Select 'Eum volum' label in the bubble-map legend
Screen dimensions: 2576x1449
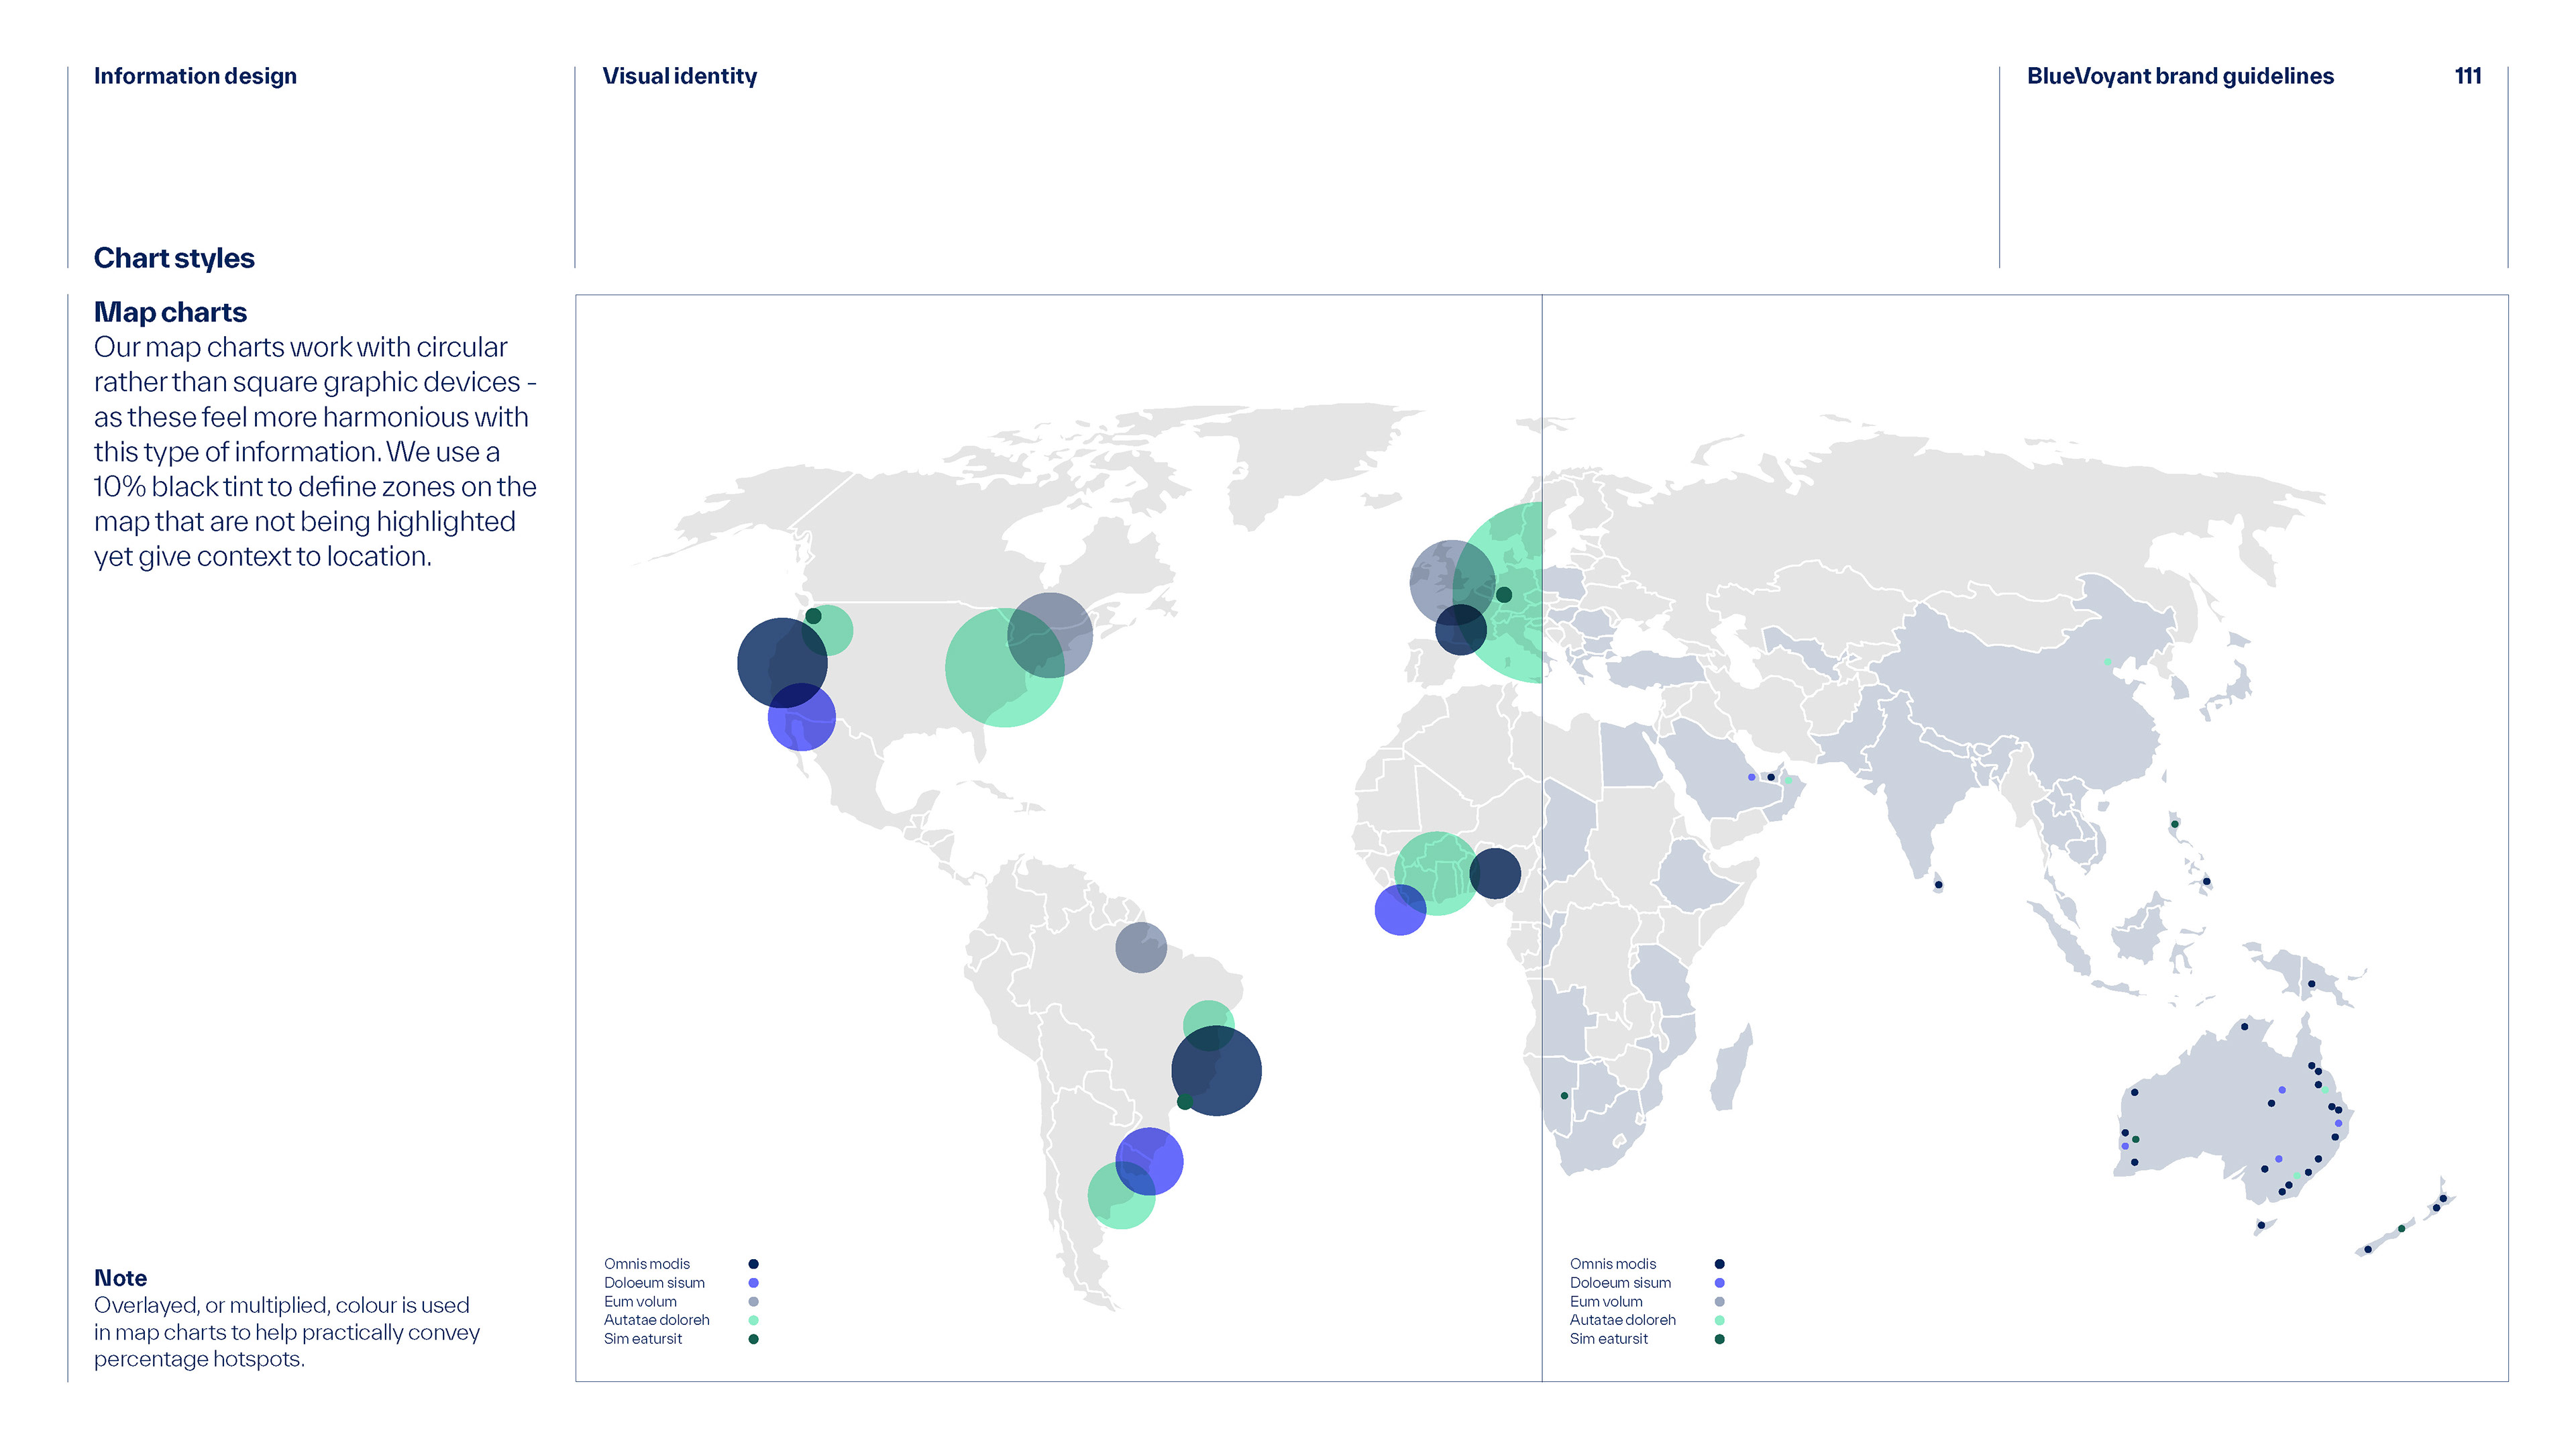point(640,1302)
